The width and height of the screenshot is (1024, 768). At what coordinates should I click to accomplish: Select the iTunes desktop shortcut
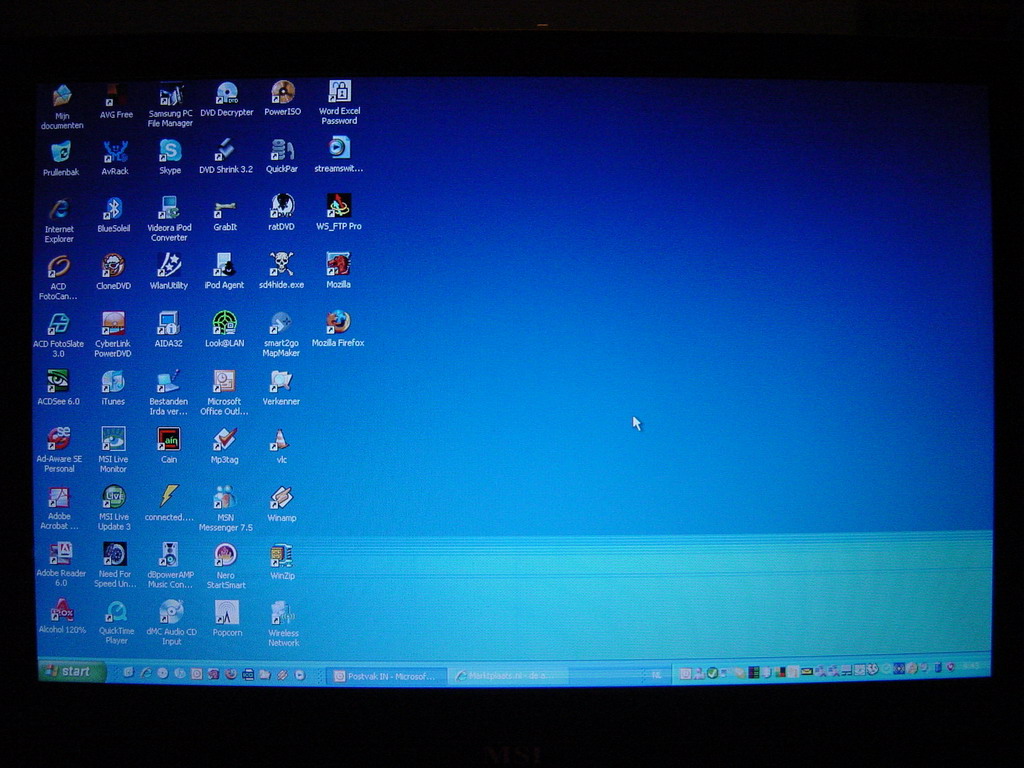coord(113,388)
